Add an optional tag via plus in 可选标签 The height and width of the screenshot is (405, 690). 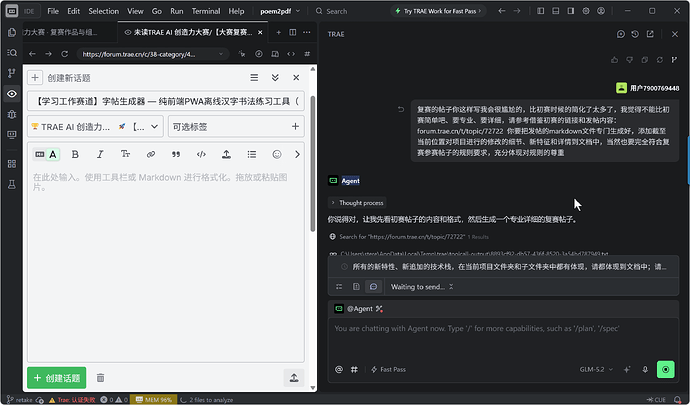click(295, 127)
